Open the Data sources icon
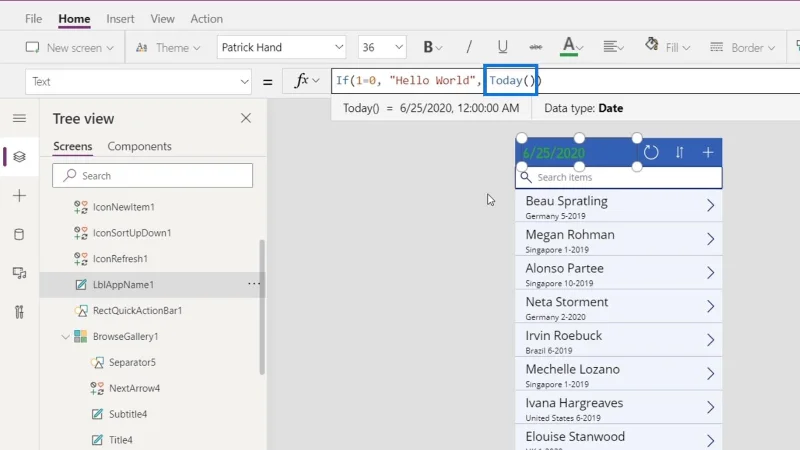The height and width of the screenshot is (450, 800). click(19, 235)
